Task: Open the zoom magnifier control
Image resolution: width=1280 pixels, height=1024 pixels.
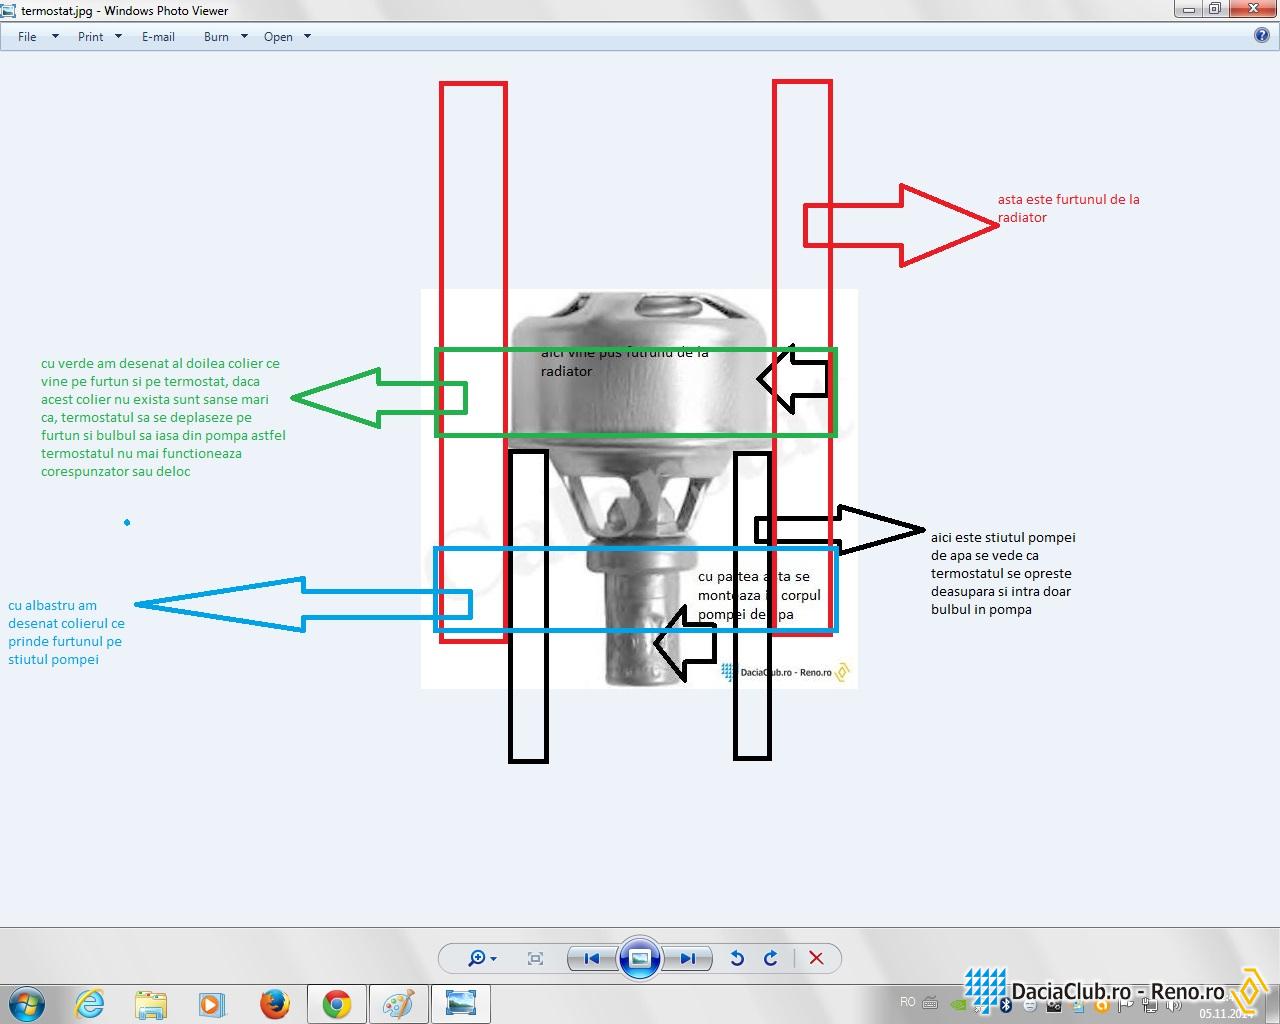Action: (x=477, y=958)
